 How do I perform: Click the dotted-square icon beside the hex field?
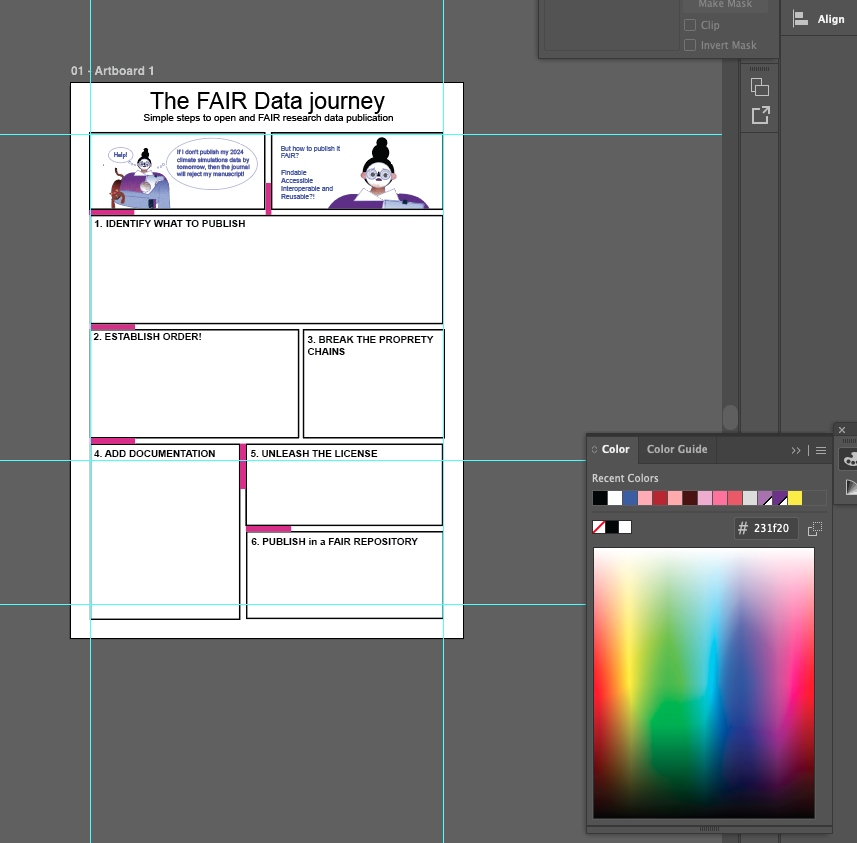814,528
